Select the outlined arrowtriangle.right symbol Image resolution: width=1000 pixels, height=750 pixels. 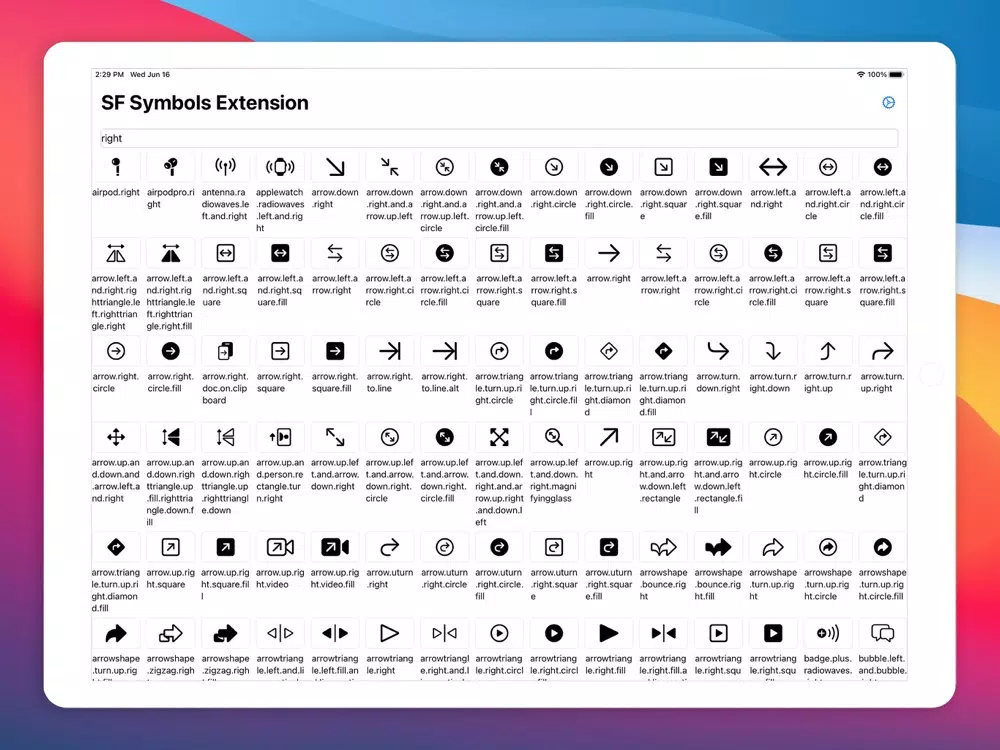(390, 633)
